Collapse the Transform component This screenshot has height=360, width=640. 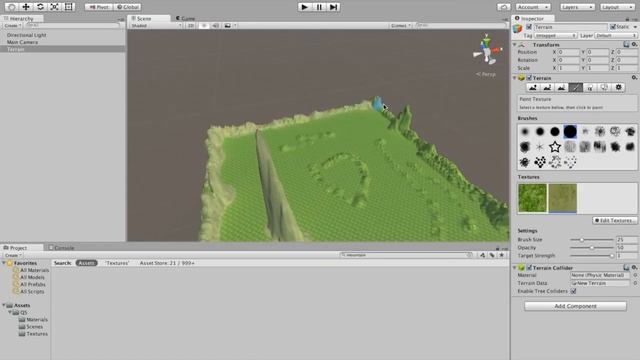tap(515, 44)
